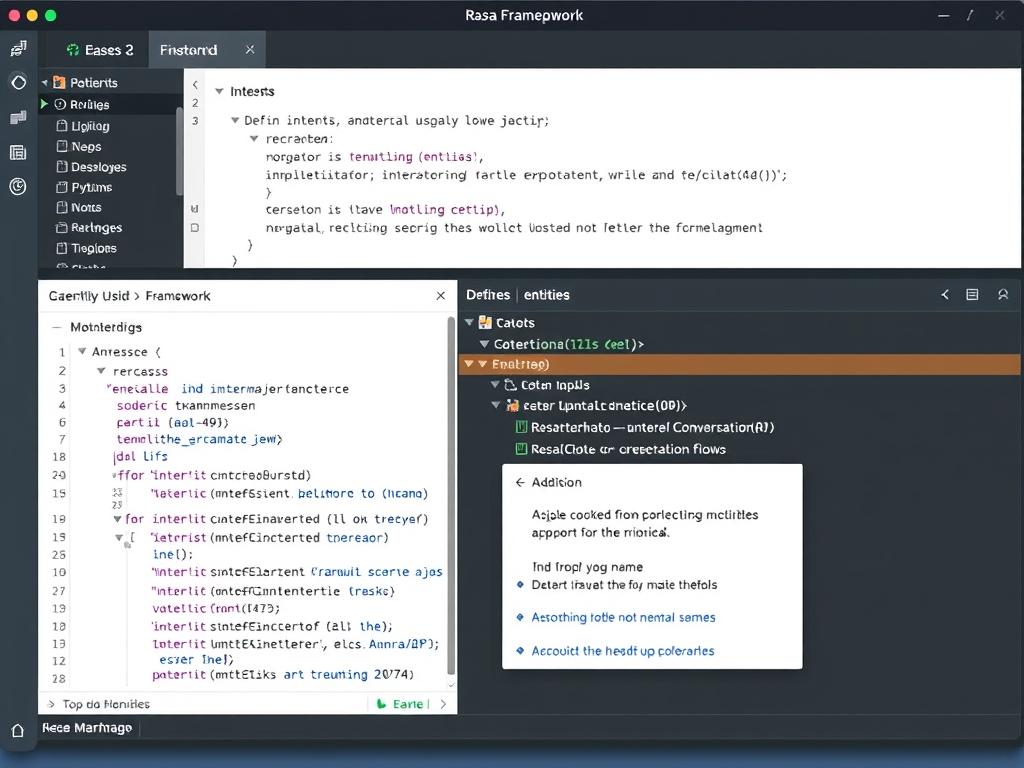Screen dimensions: 1024x768
Task: Open the Tieploes file
Action: (x=87, y=248)
